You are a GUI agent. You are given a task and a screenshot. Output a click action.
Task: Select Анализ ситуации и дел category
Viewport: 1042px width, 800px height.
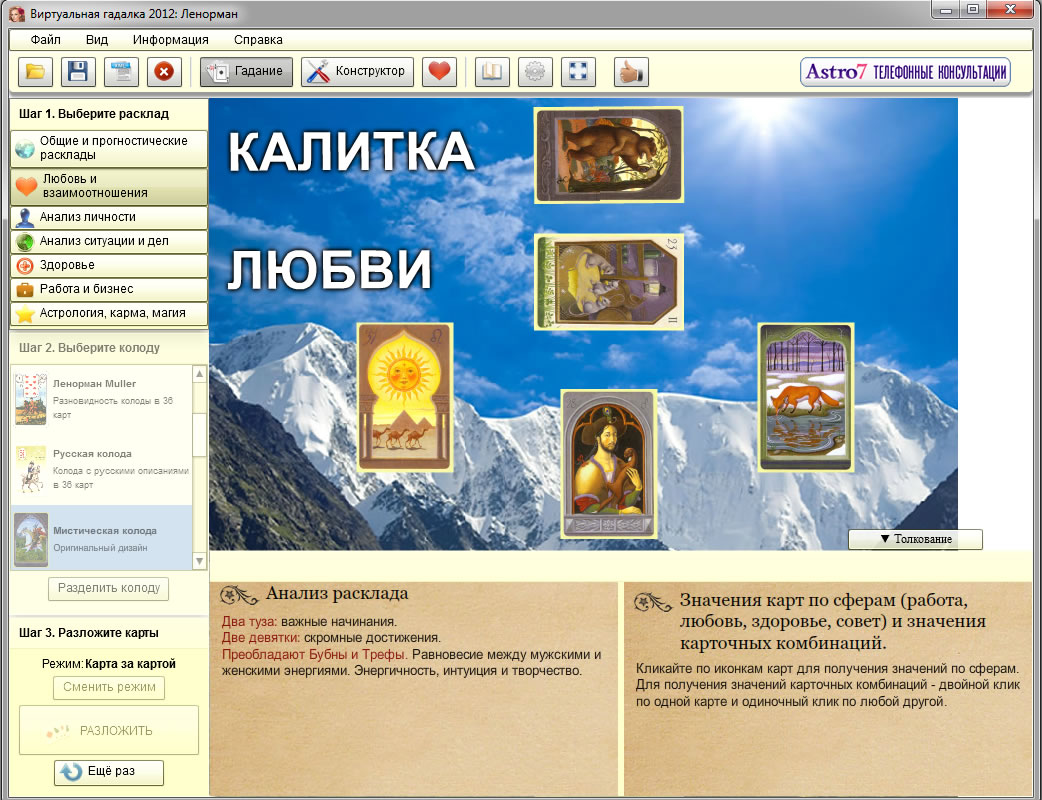(110, 241)
